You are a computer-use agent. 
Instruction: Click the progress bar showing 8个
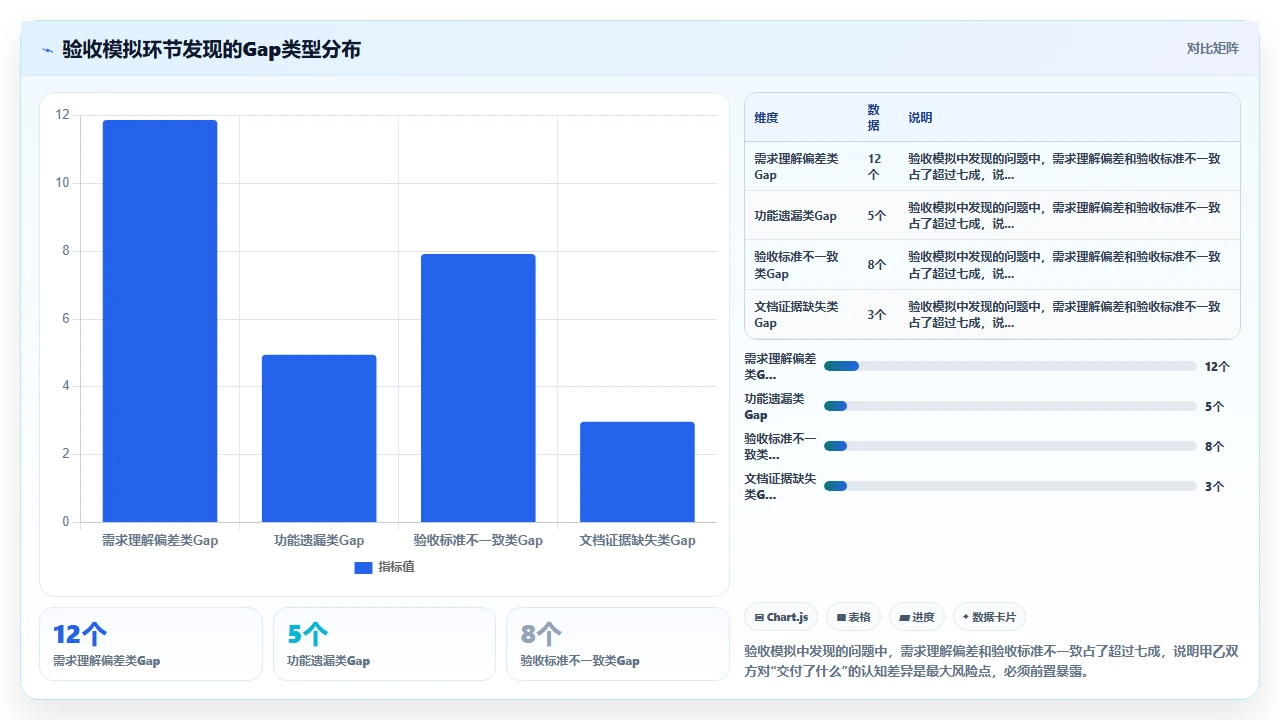(x=1010, y=446)
